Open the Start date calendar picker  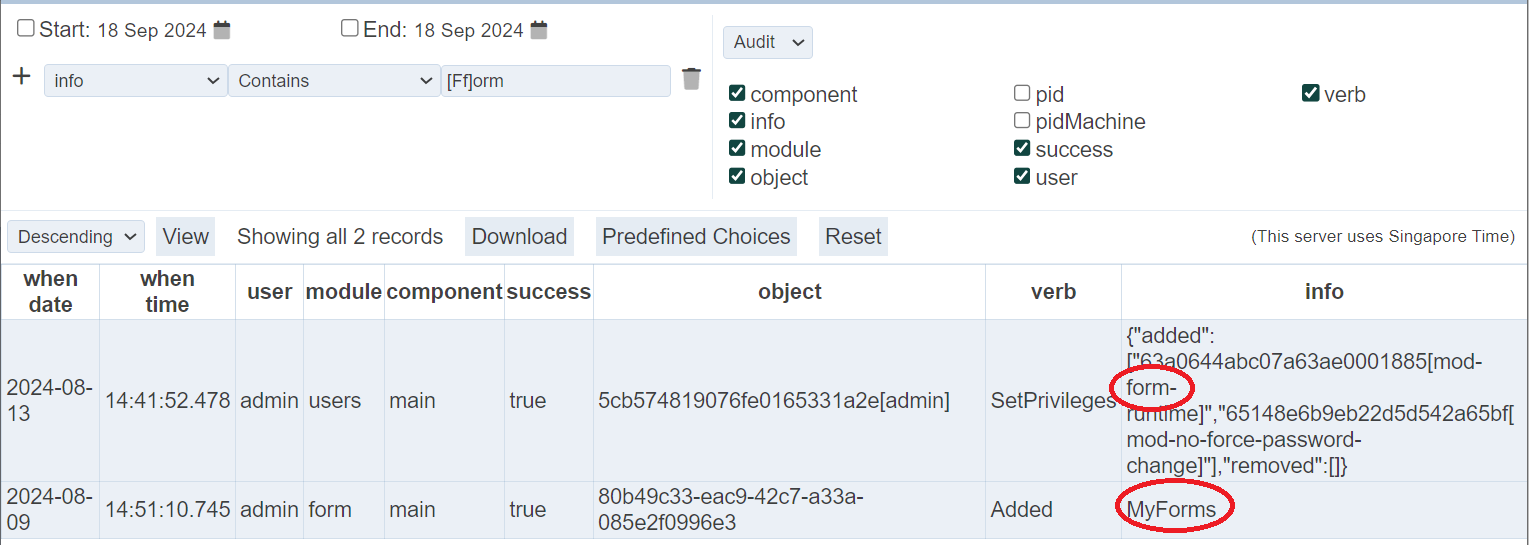tap(222, 30)
